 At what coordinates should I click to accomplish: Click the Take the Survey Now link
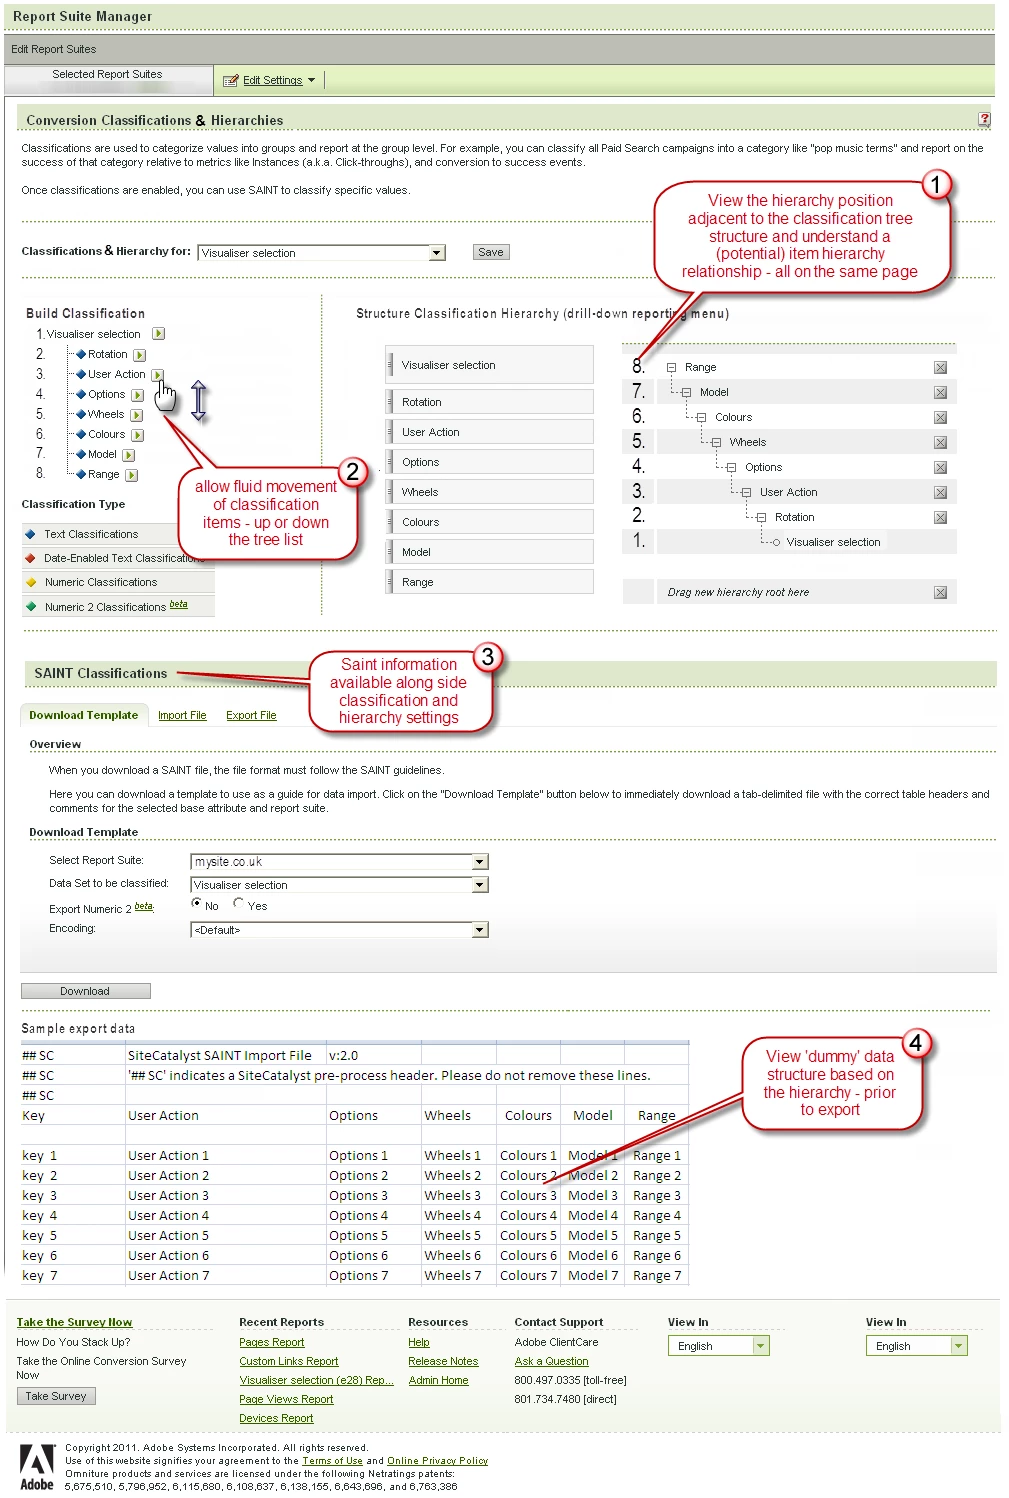(74, 1322)
